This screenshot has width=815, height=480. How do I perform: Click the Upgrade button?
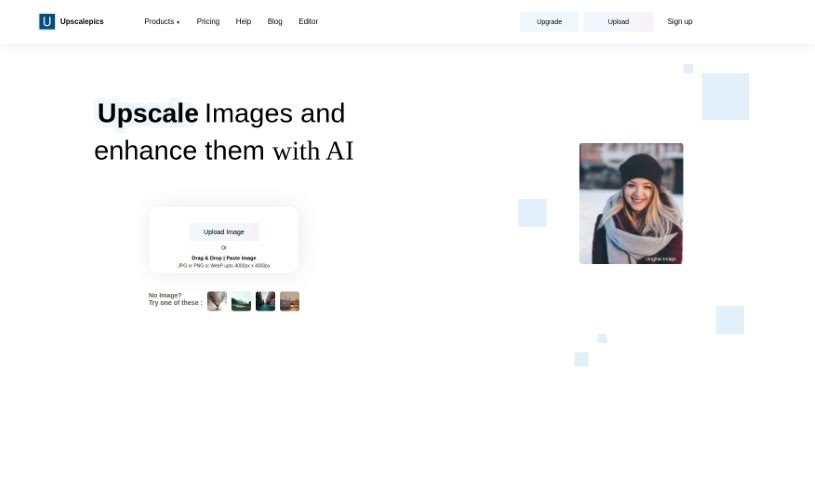point(549,22)
